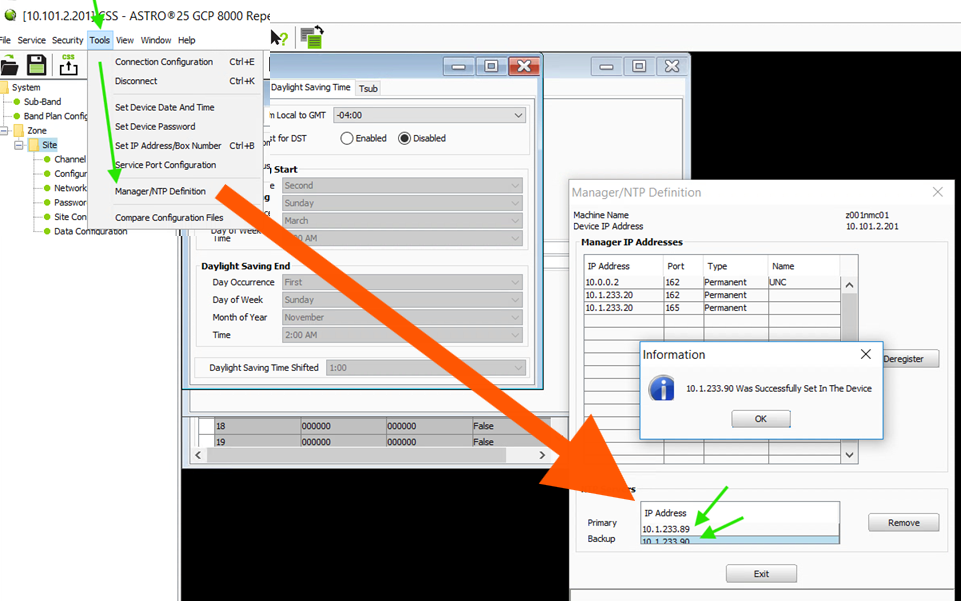Click left arrow of horizontal scrollbar
The image size is (961, 601).
coord(198,455)
